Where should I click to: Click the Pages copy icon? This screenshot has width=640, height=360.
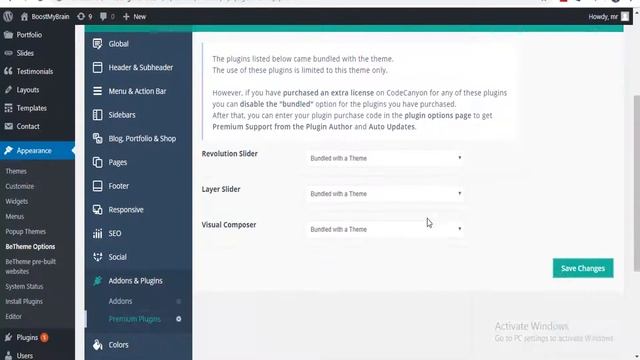[x=97, y=162]
